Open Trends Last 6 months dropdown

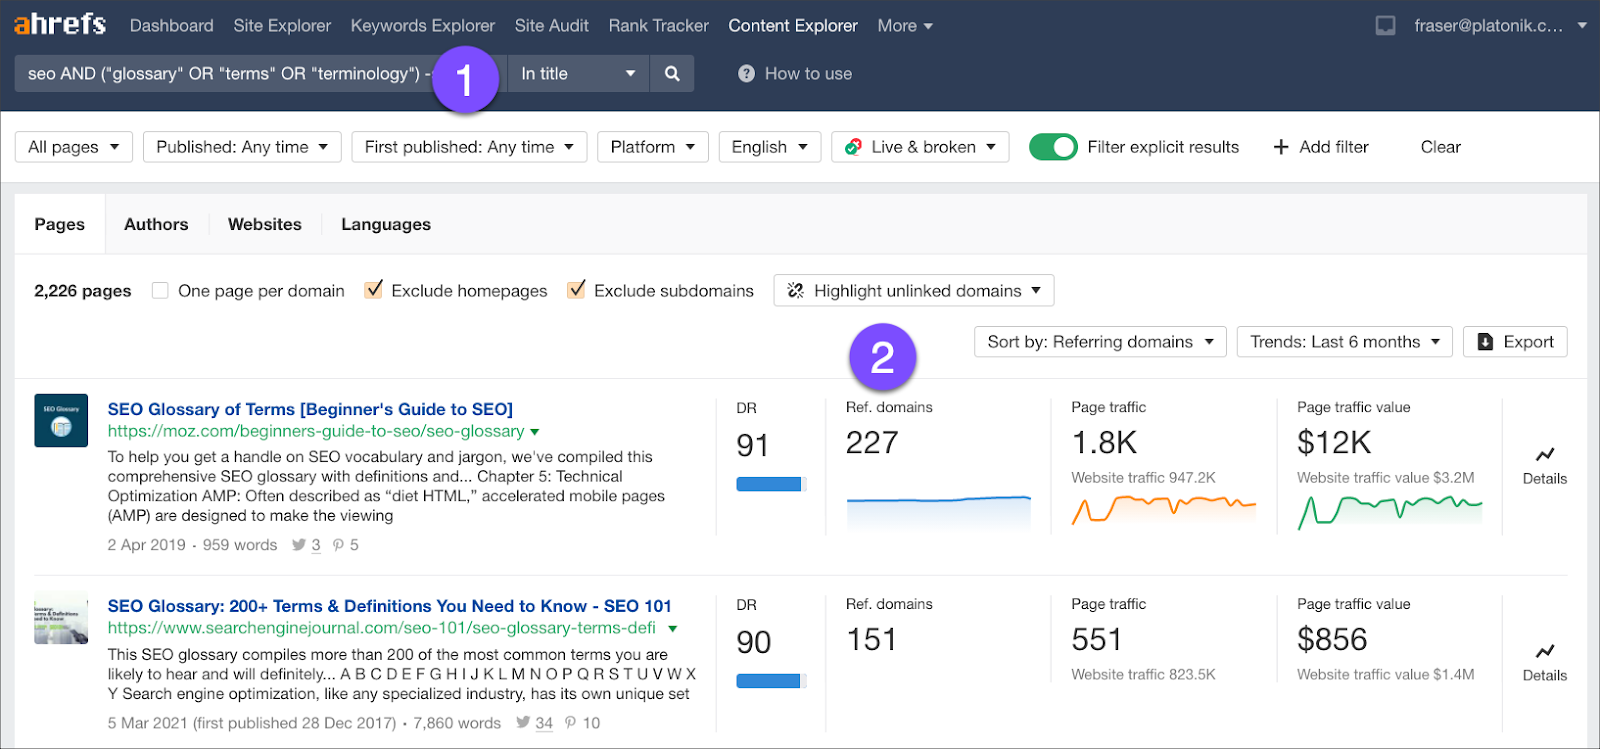coord(1344,342)
